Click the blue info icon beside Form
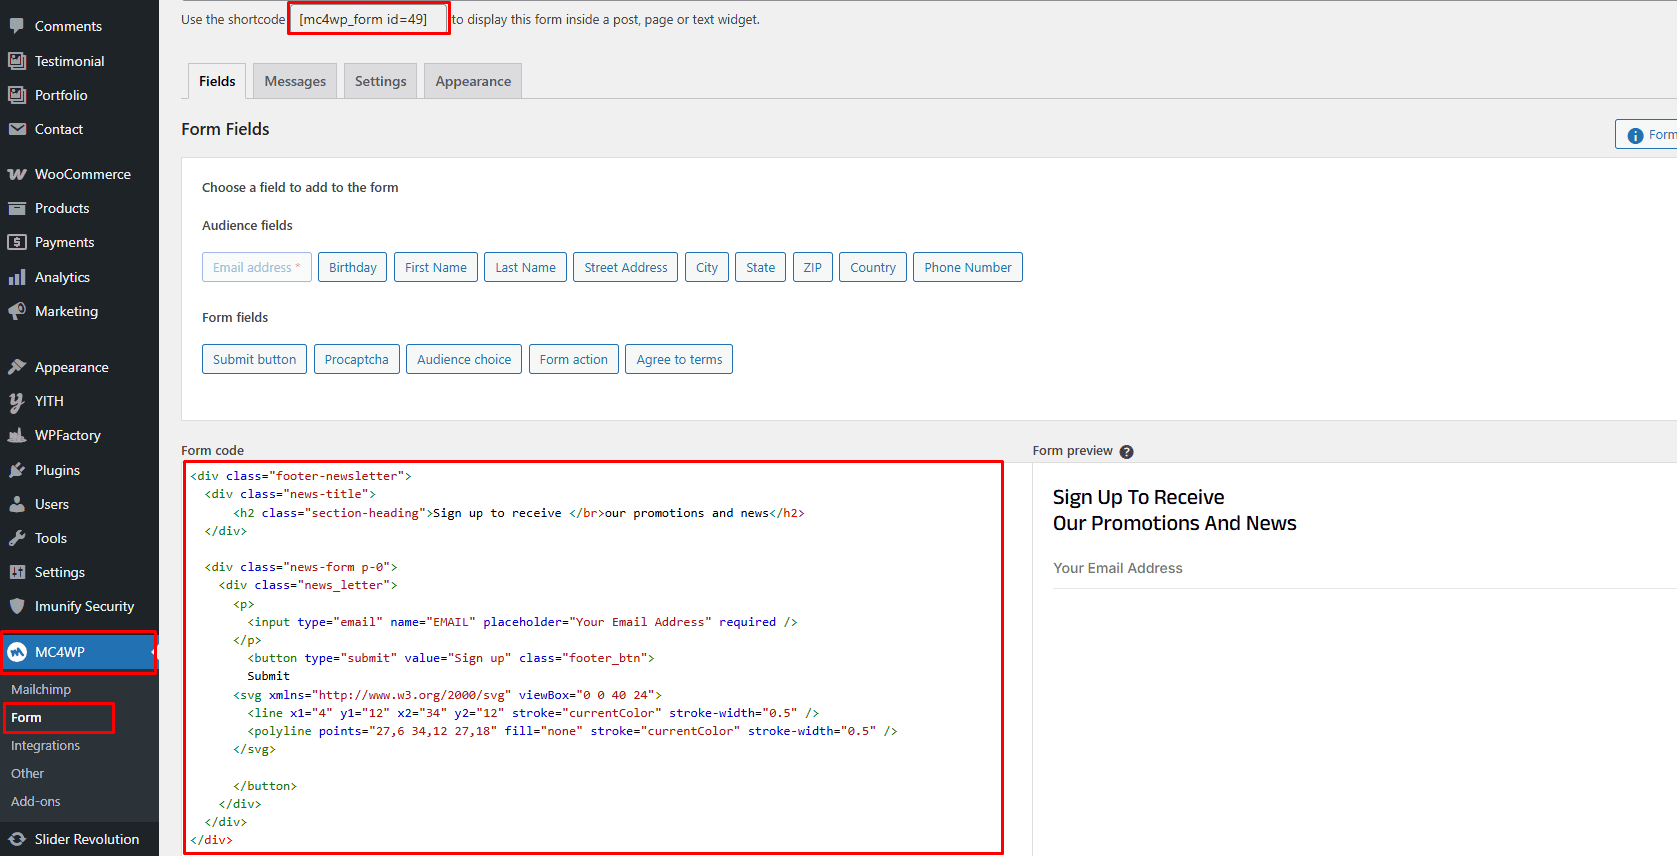This screenshot has width=1677, height=856. (x=1636, y=135)
